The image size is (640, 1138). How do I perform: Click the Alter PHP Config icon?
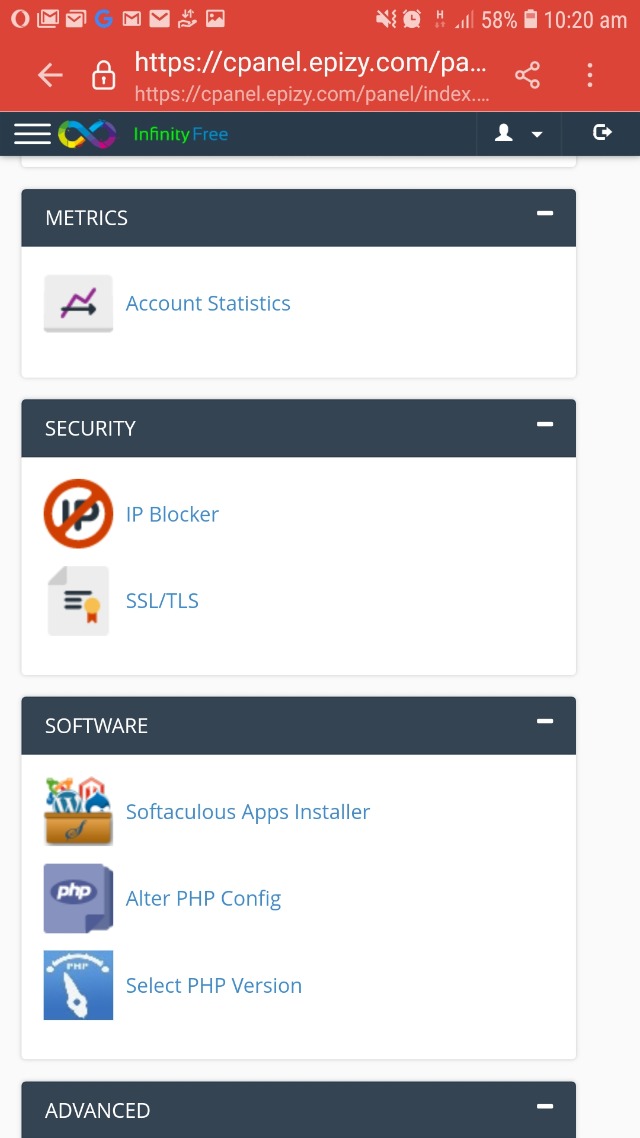click(78, 898)
